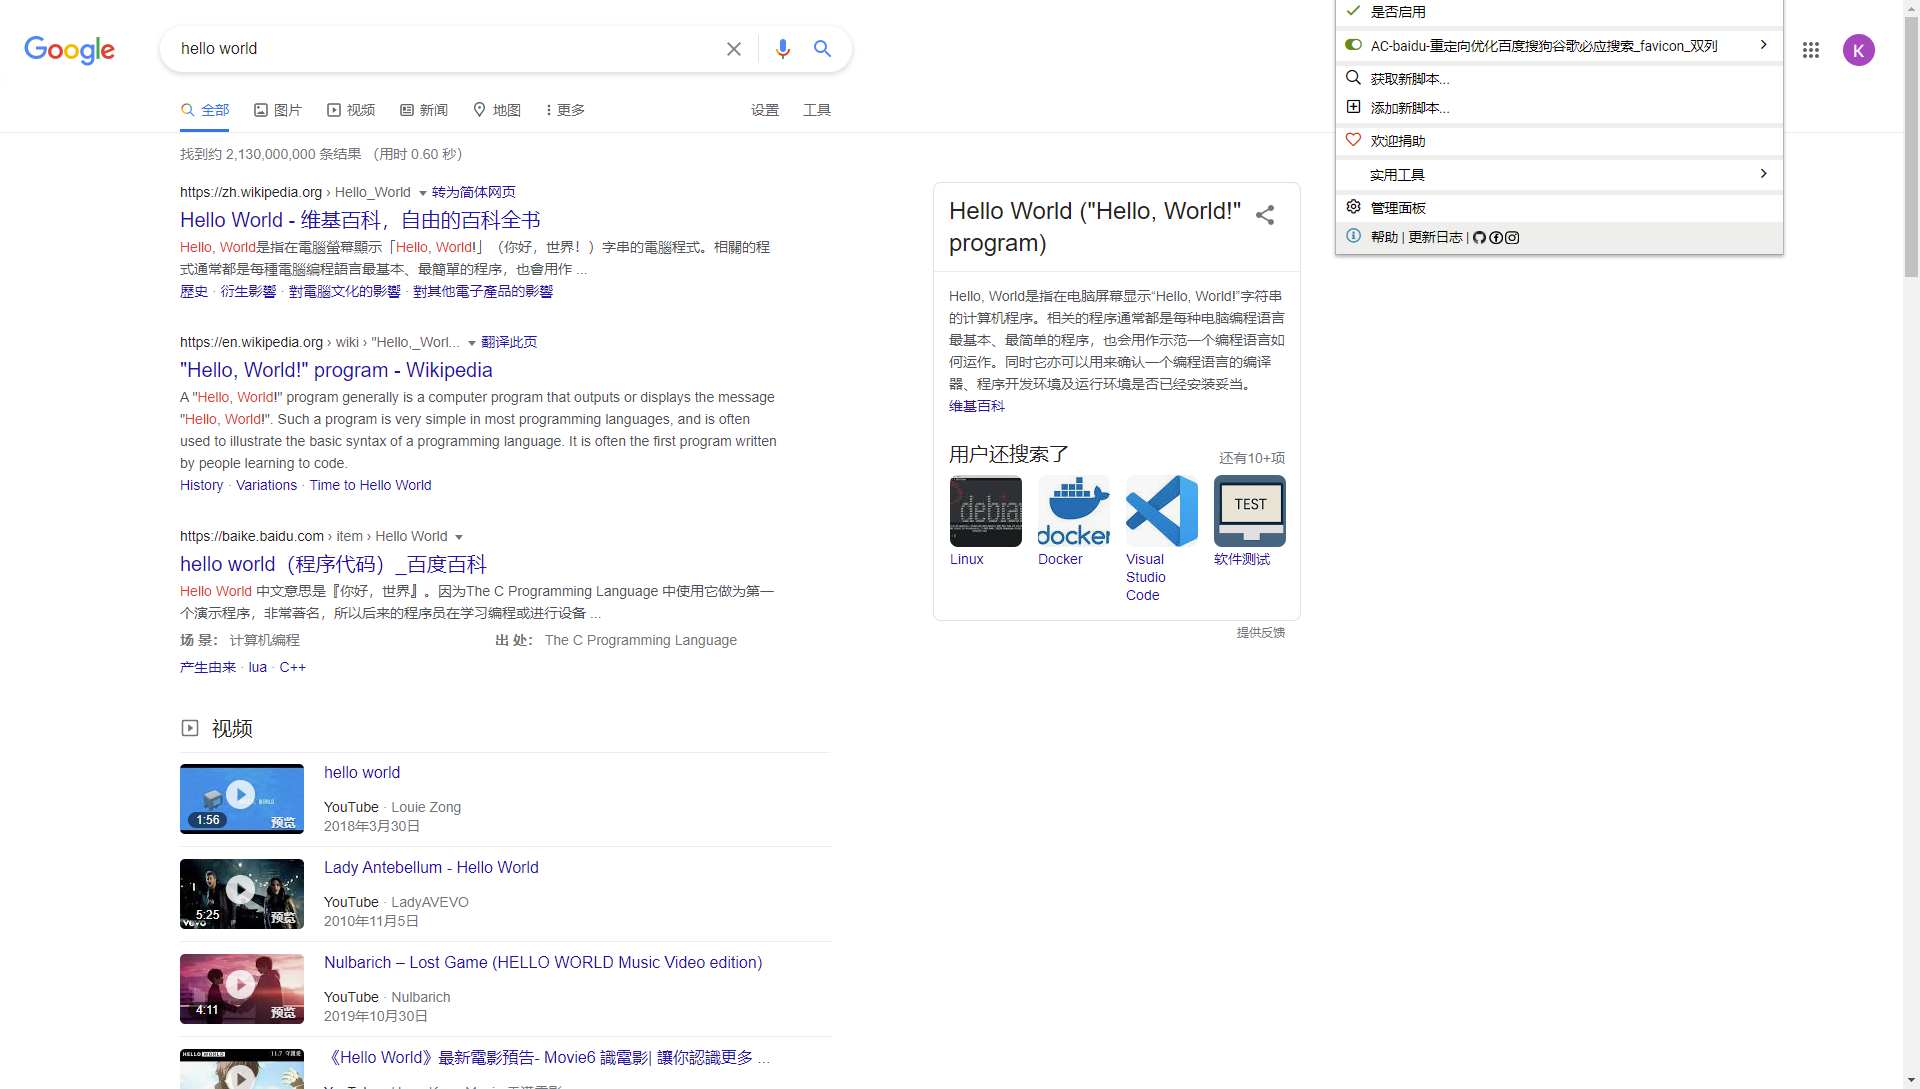The height and width of the screenshot is (1089, 1920).
Task: Choose 欢迎捐助 donate entry
Action: pos(1559,141)
